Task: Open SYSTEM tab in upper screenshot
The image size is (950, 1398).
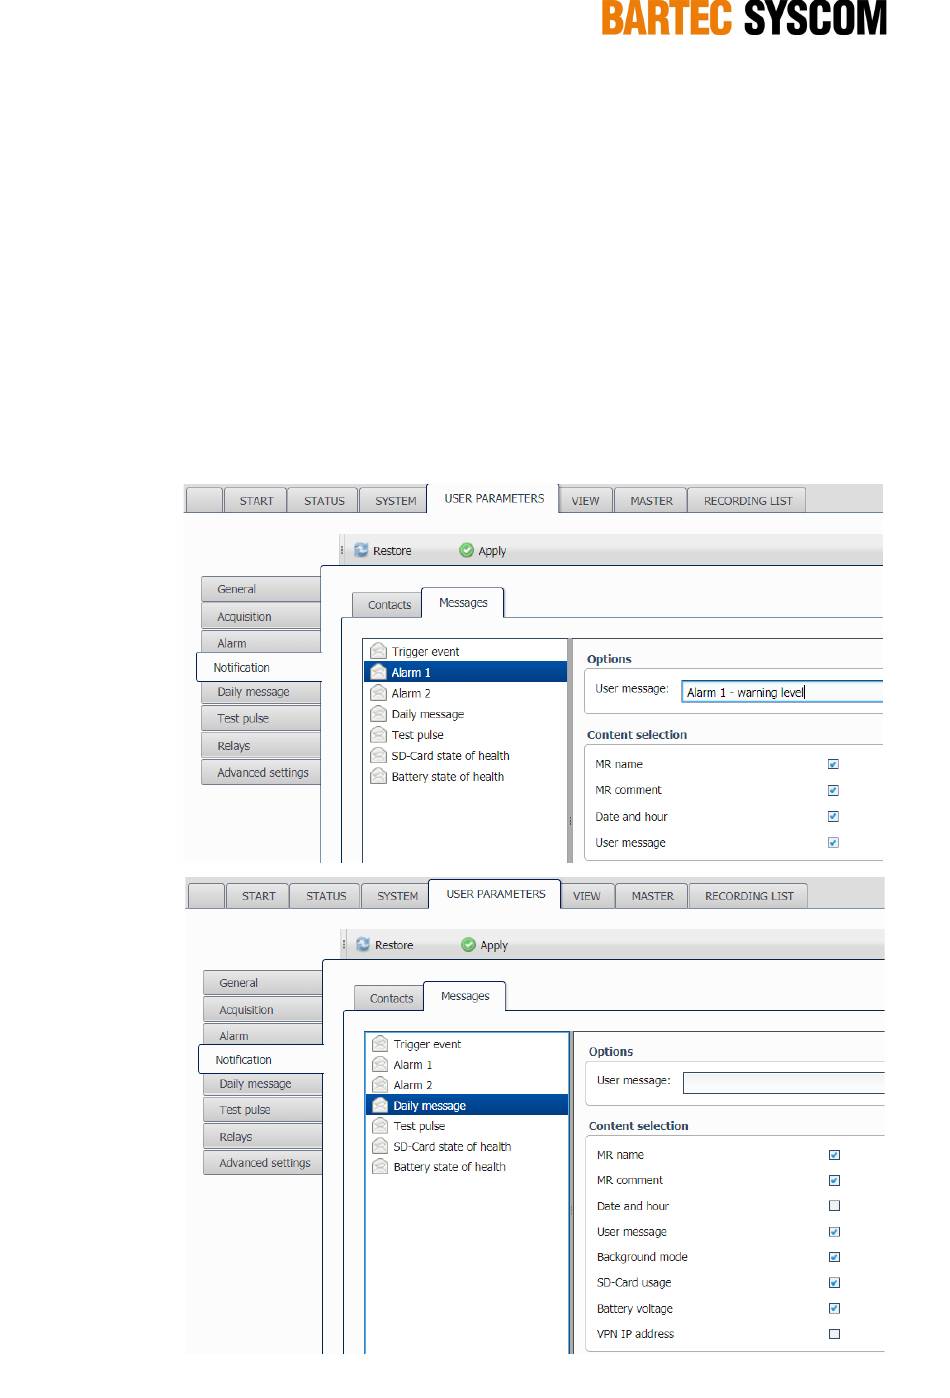Action: pyautogui.click(x=396, y=501)
